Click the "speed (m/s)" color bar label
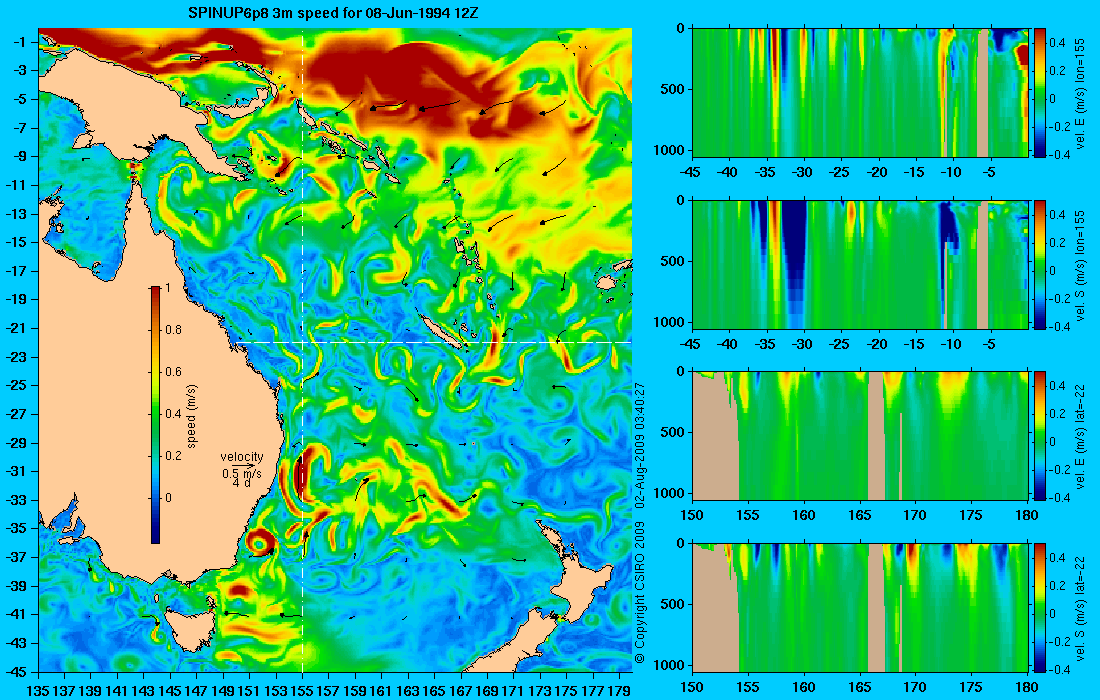This screenshot has width=1100, height=700. point(192,416)
